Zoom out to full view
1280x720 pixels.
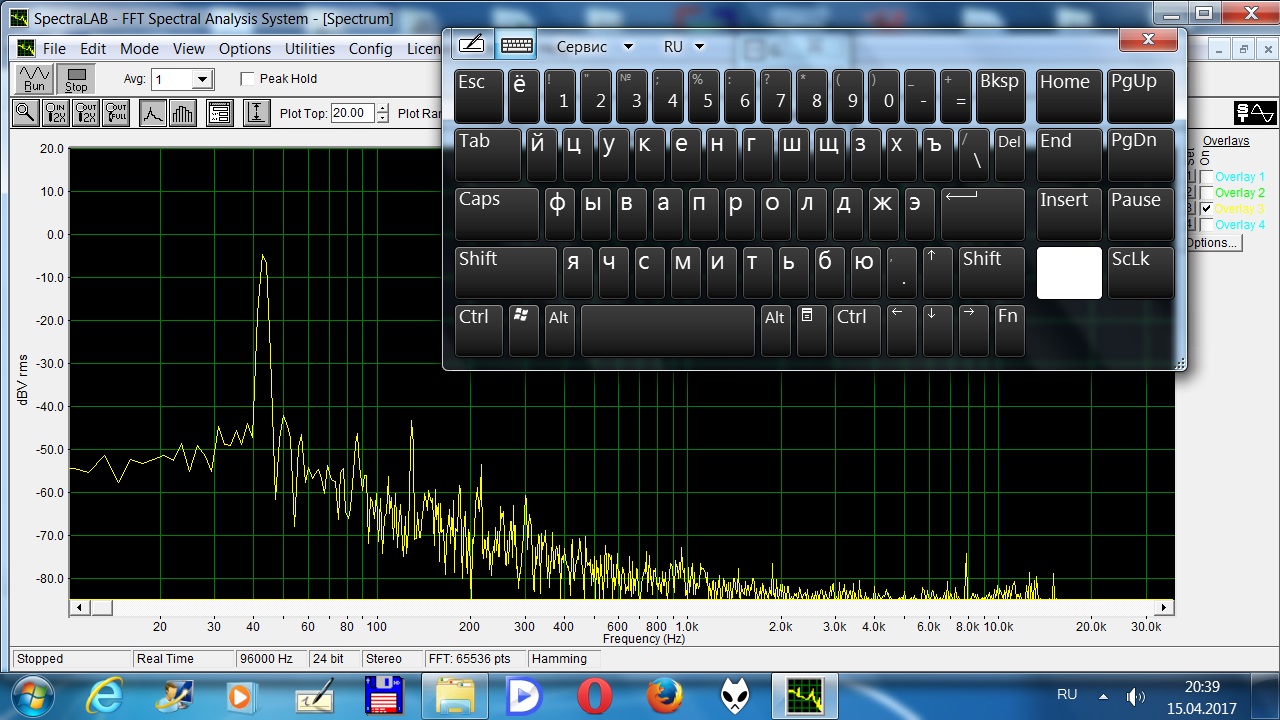(x=116, y=113)
